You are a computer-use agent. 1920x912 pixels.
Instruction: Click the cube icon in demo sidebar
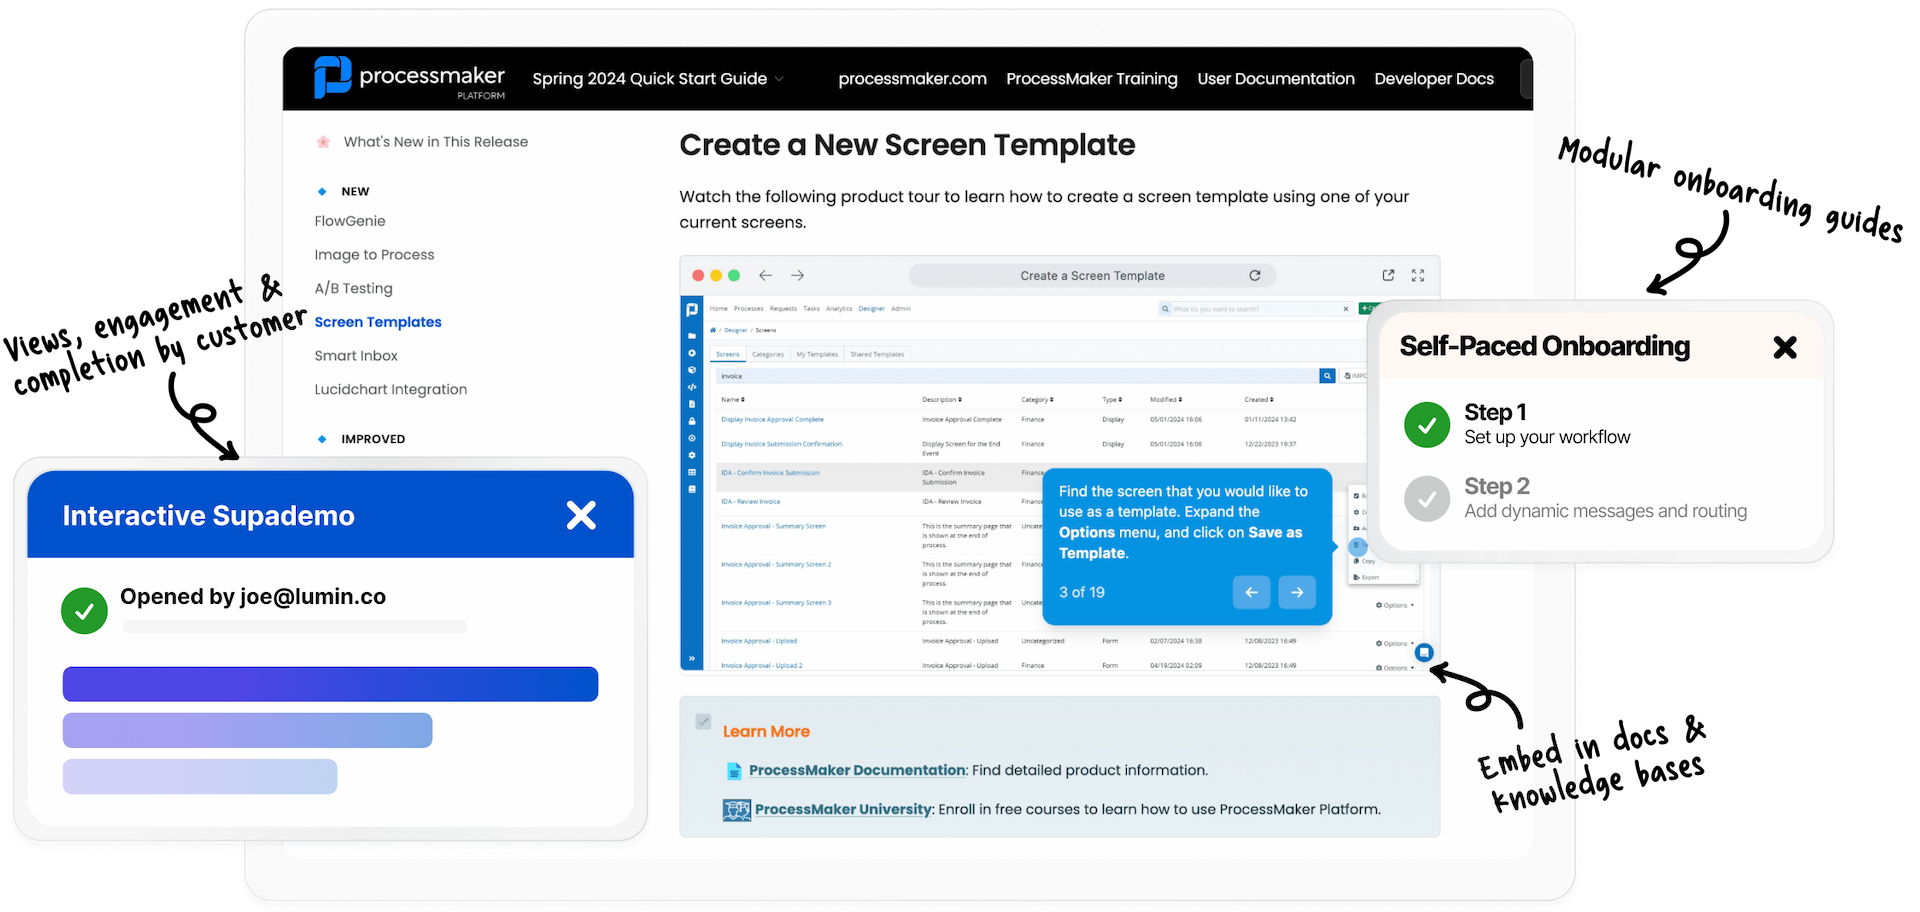pos(692,370)
